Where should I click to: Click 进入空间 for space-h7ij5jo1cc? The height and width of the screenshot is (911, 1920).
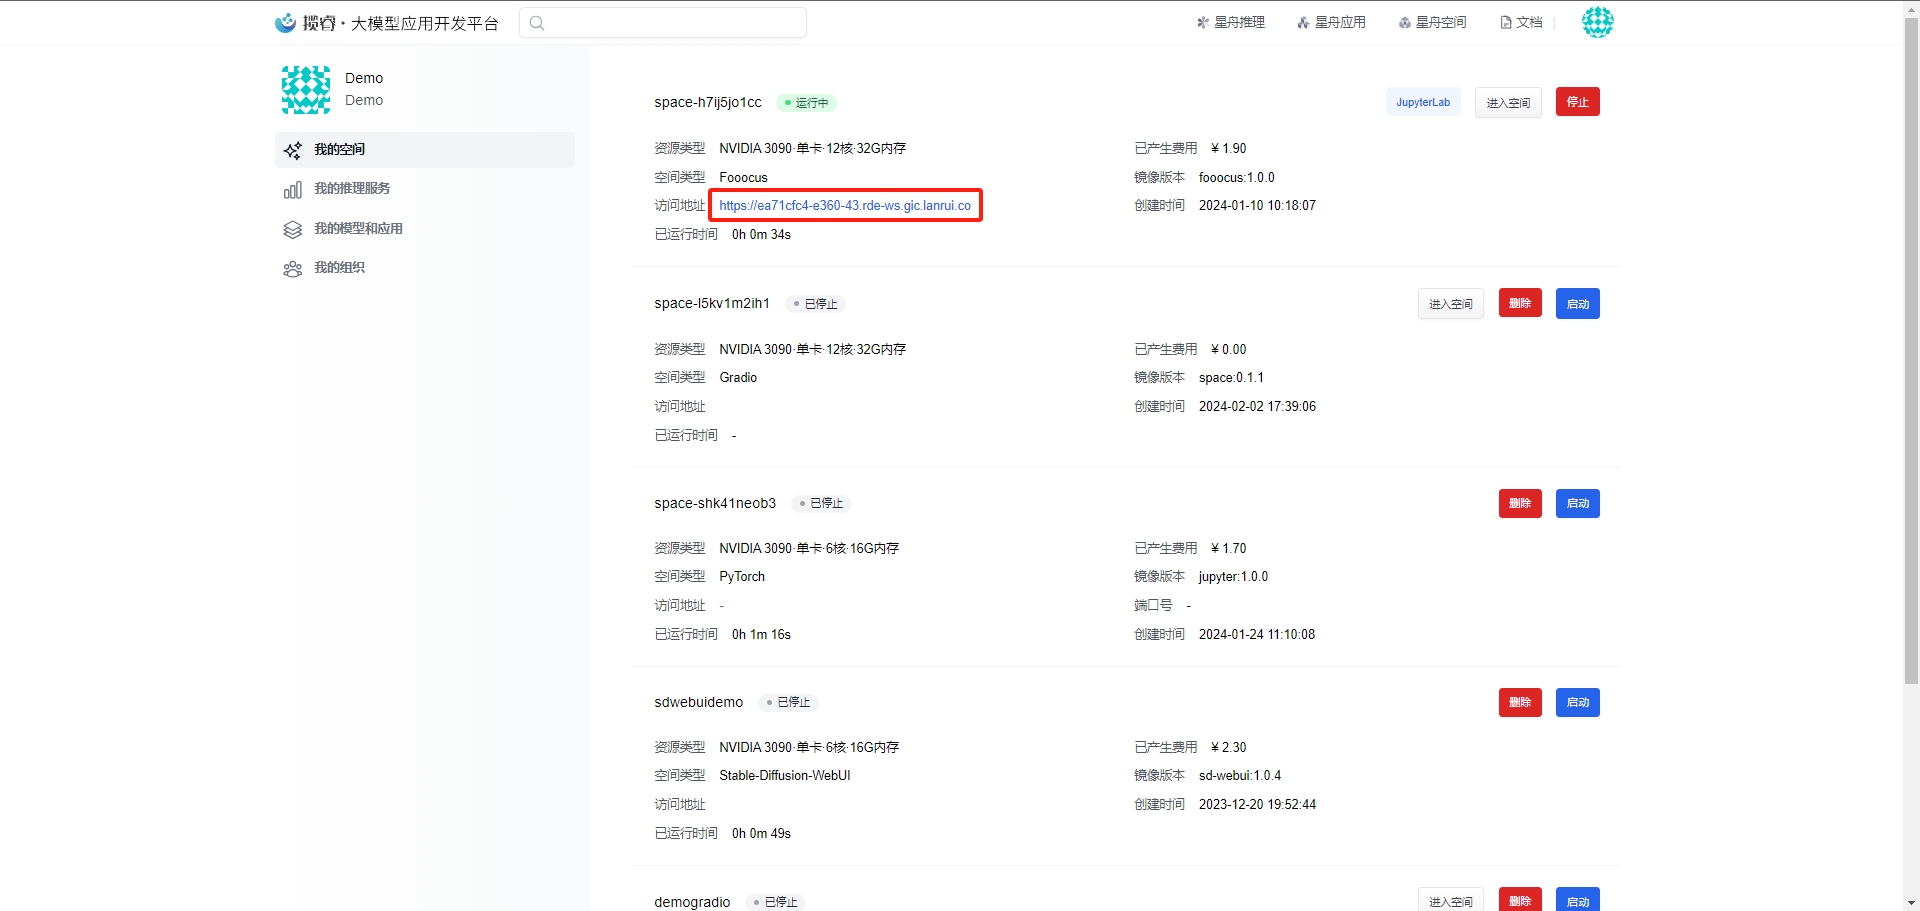(1508, 102)
